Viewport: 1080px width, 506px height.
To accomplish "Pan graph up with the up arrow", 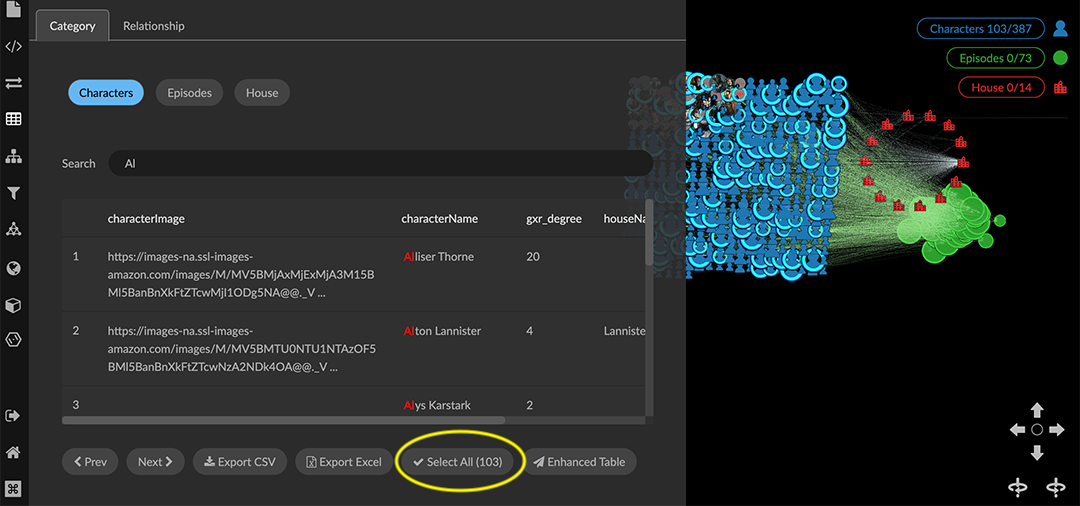I will [1037, 410].
